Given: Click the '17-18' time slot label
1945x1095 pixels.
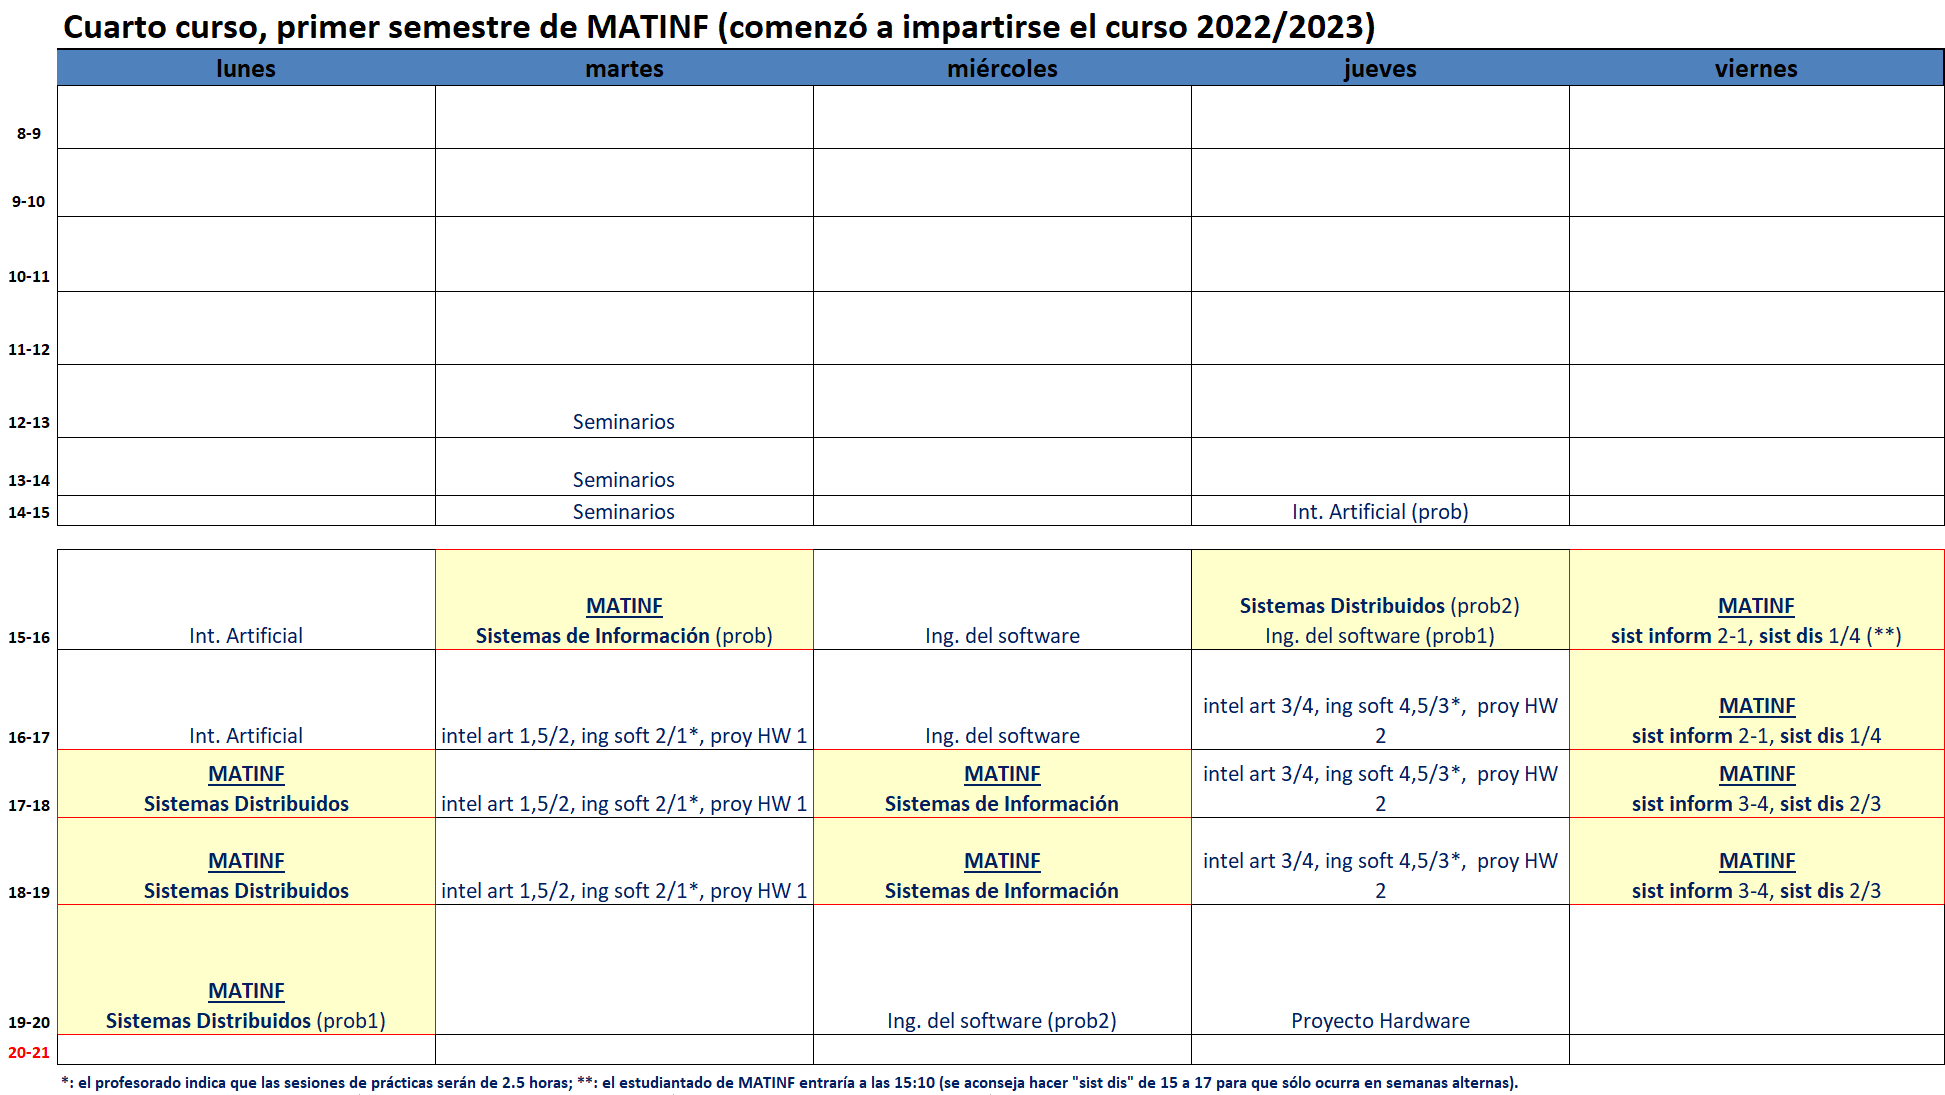Looking at the screenshot, I should pos(29,806).
